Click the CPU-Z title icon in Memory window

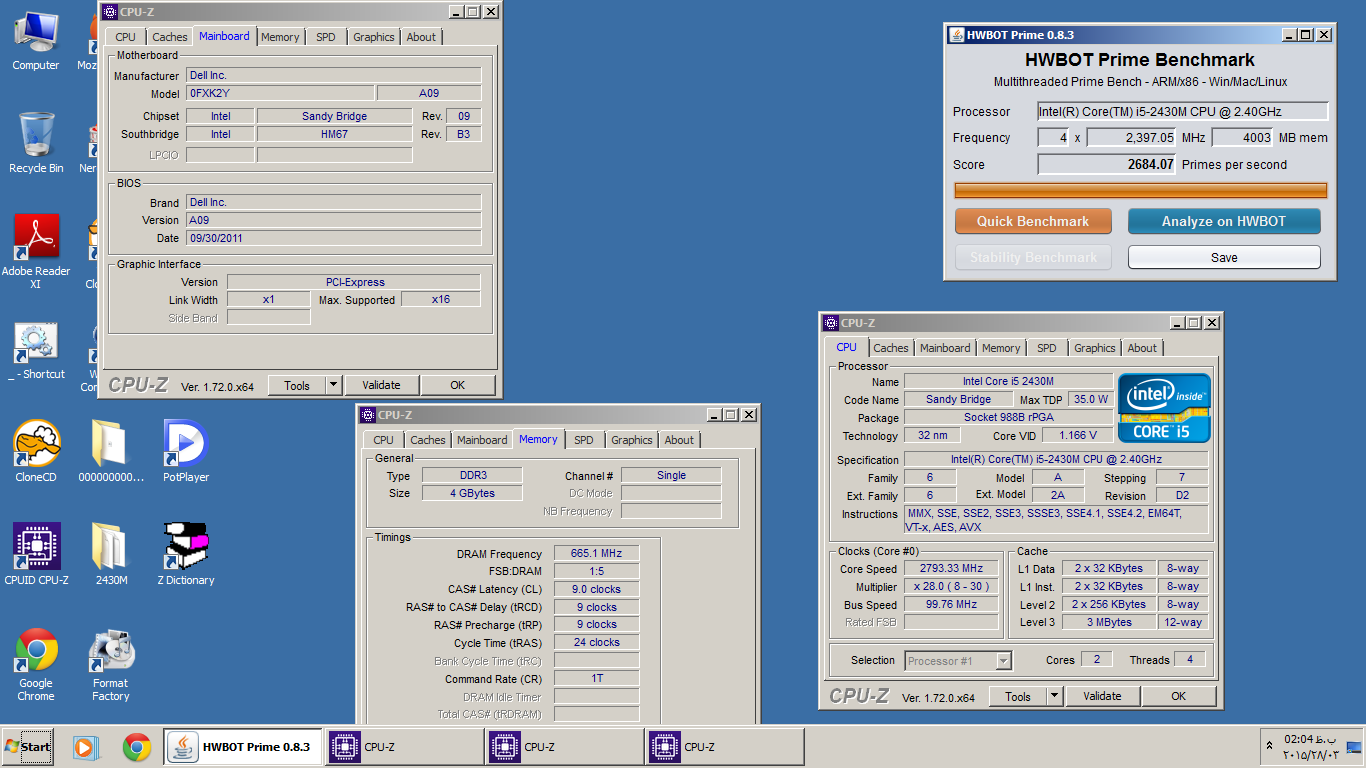point(368,415)
